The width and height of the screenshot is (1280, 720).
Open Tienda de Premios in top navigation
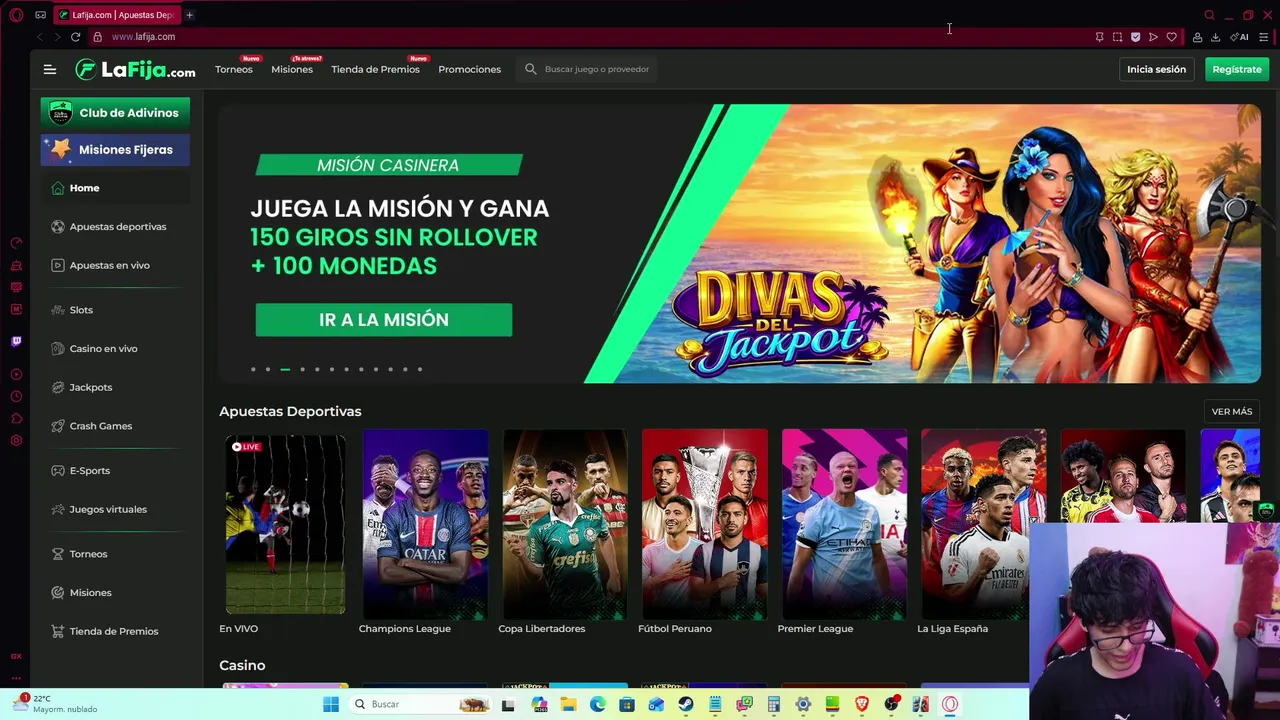375,69
